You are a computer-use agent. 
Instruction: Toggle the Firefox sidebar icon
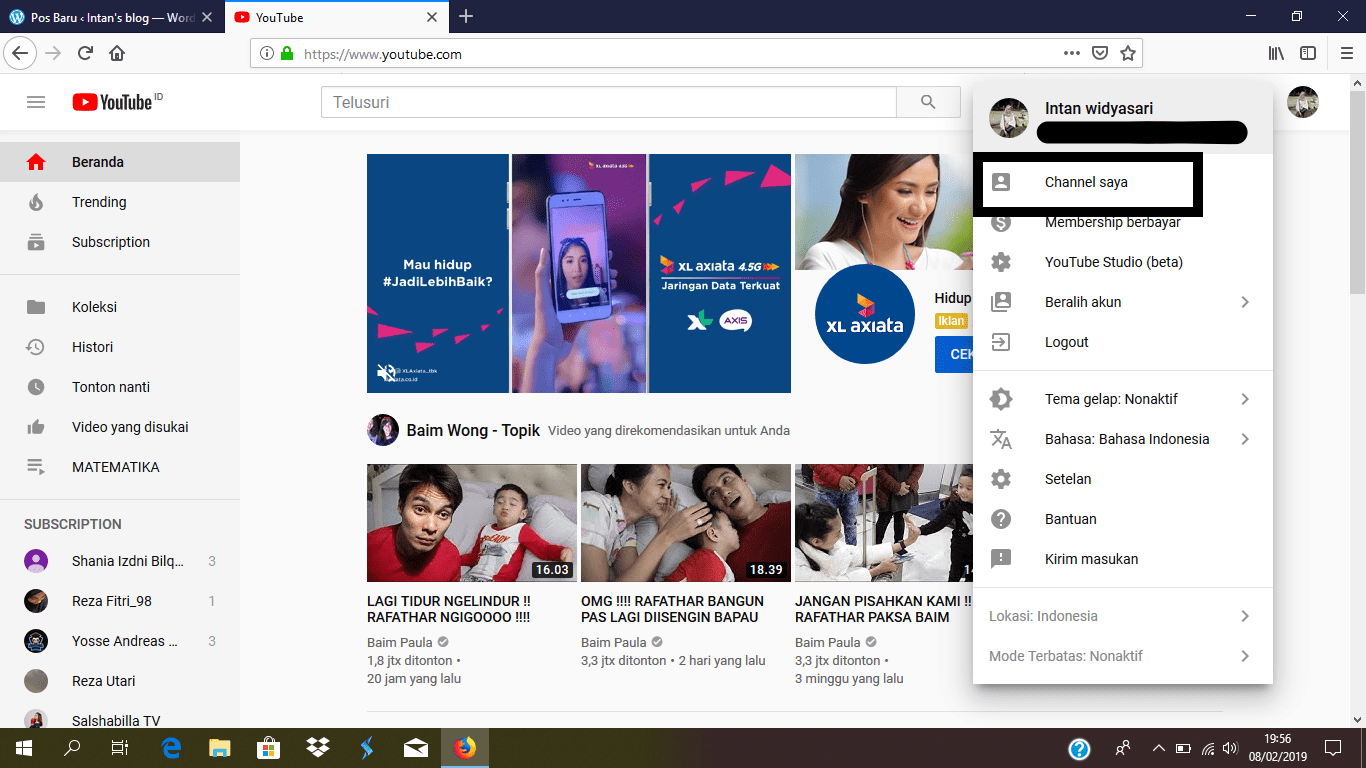click(x=1308, y=54)
